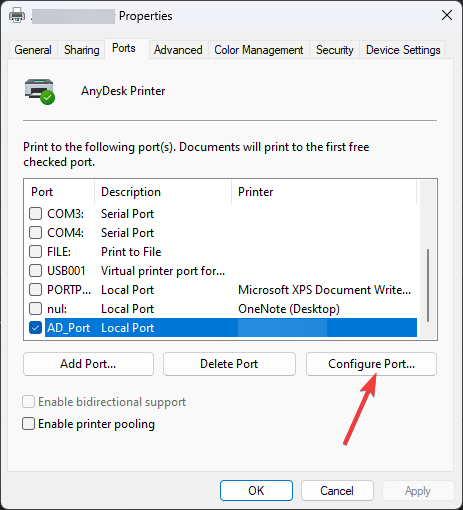Check the PORTP... port checkbox

click(x=35, y=290)
